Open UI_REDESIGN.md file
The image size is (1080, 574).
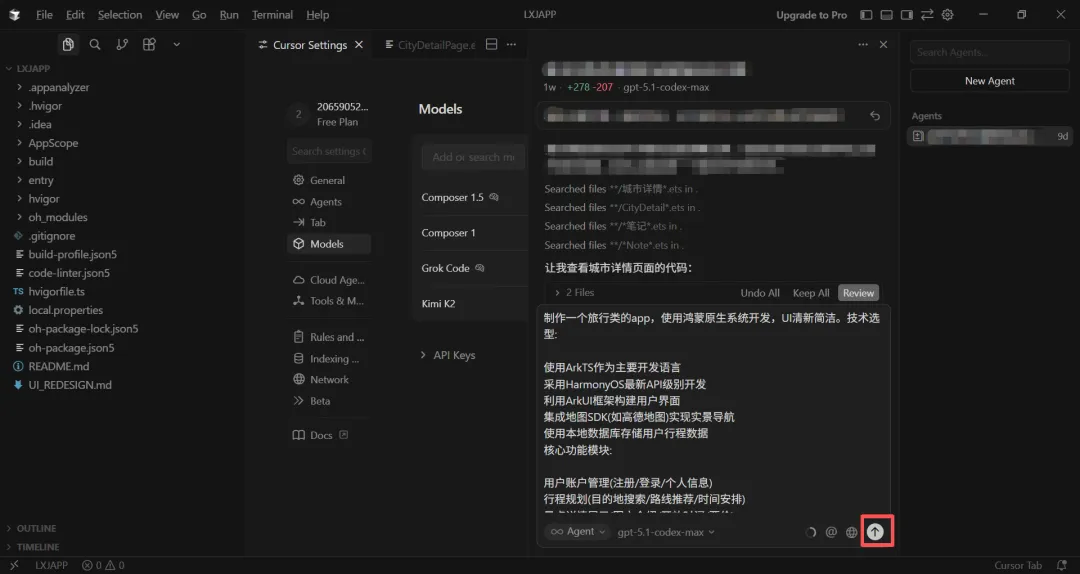click(x=70, y=385)
